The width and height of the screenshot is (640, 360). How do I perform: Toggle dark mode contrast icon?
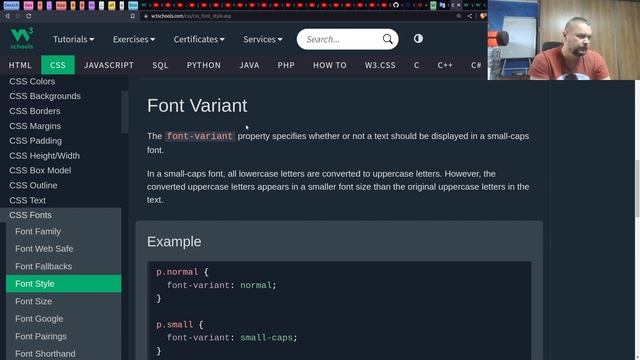418,39
